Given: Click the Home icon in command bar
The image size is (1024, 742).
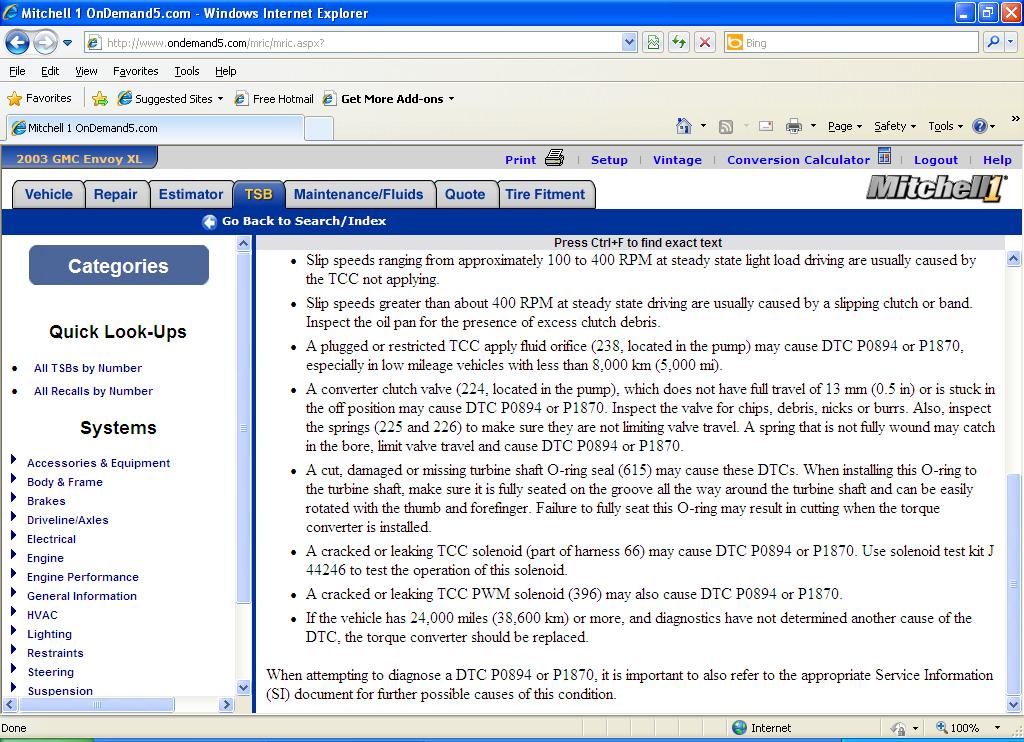Looking at the screenshot, I should (684, 126).
